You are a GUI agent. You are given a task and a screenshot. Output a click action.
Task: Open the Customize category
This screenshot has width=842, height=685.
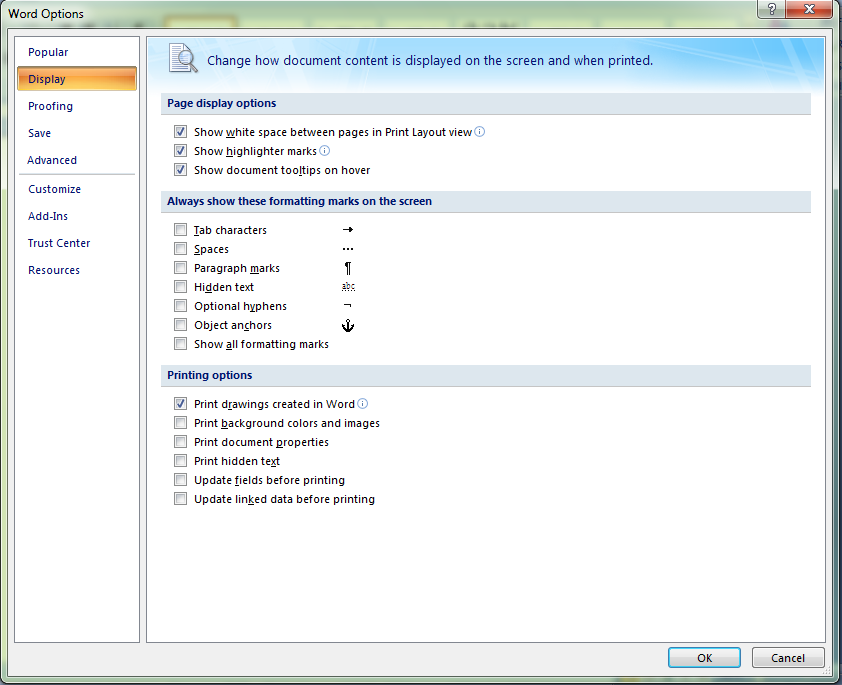(x=77, y=189)
